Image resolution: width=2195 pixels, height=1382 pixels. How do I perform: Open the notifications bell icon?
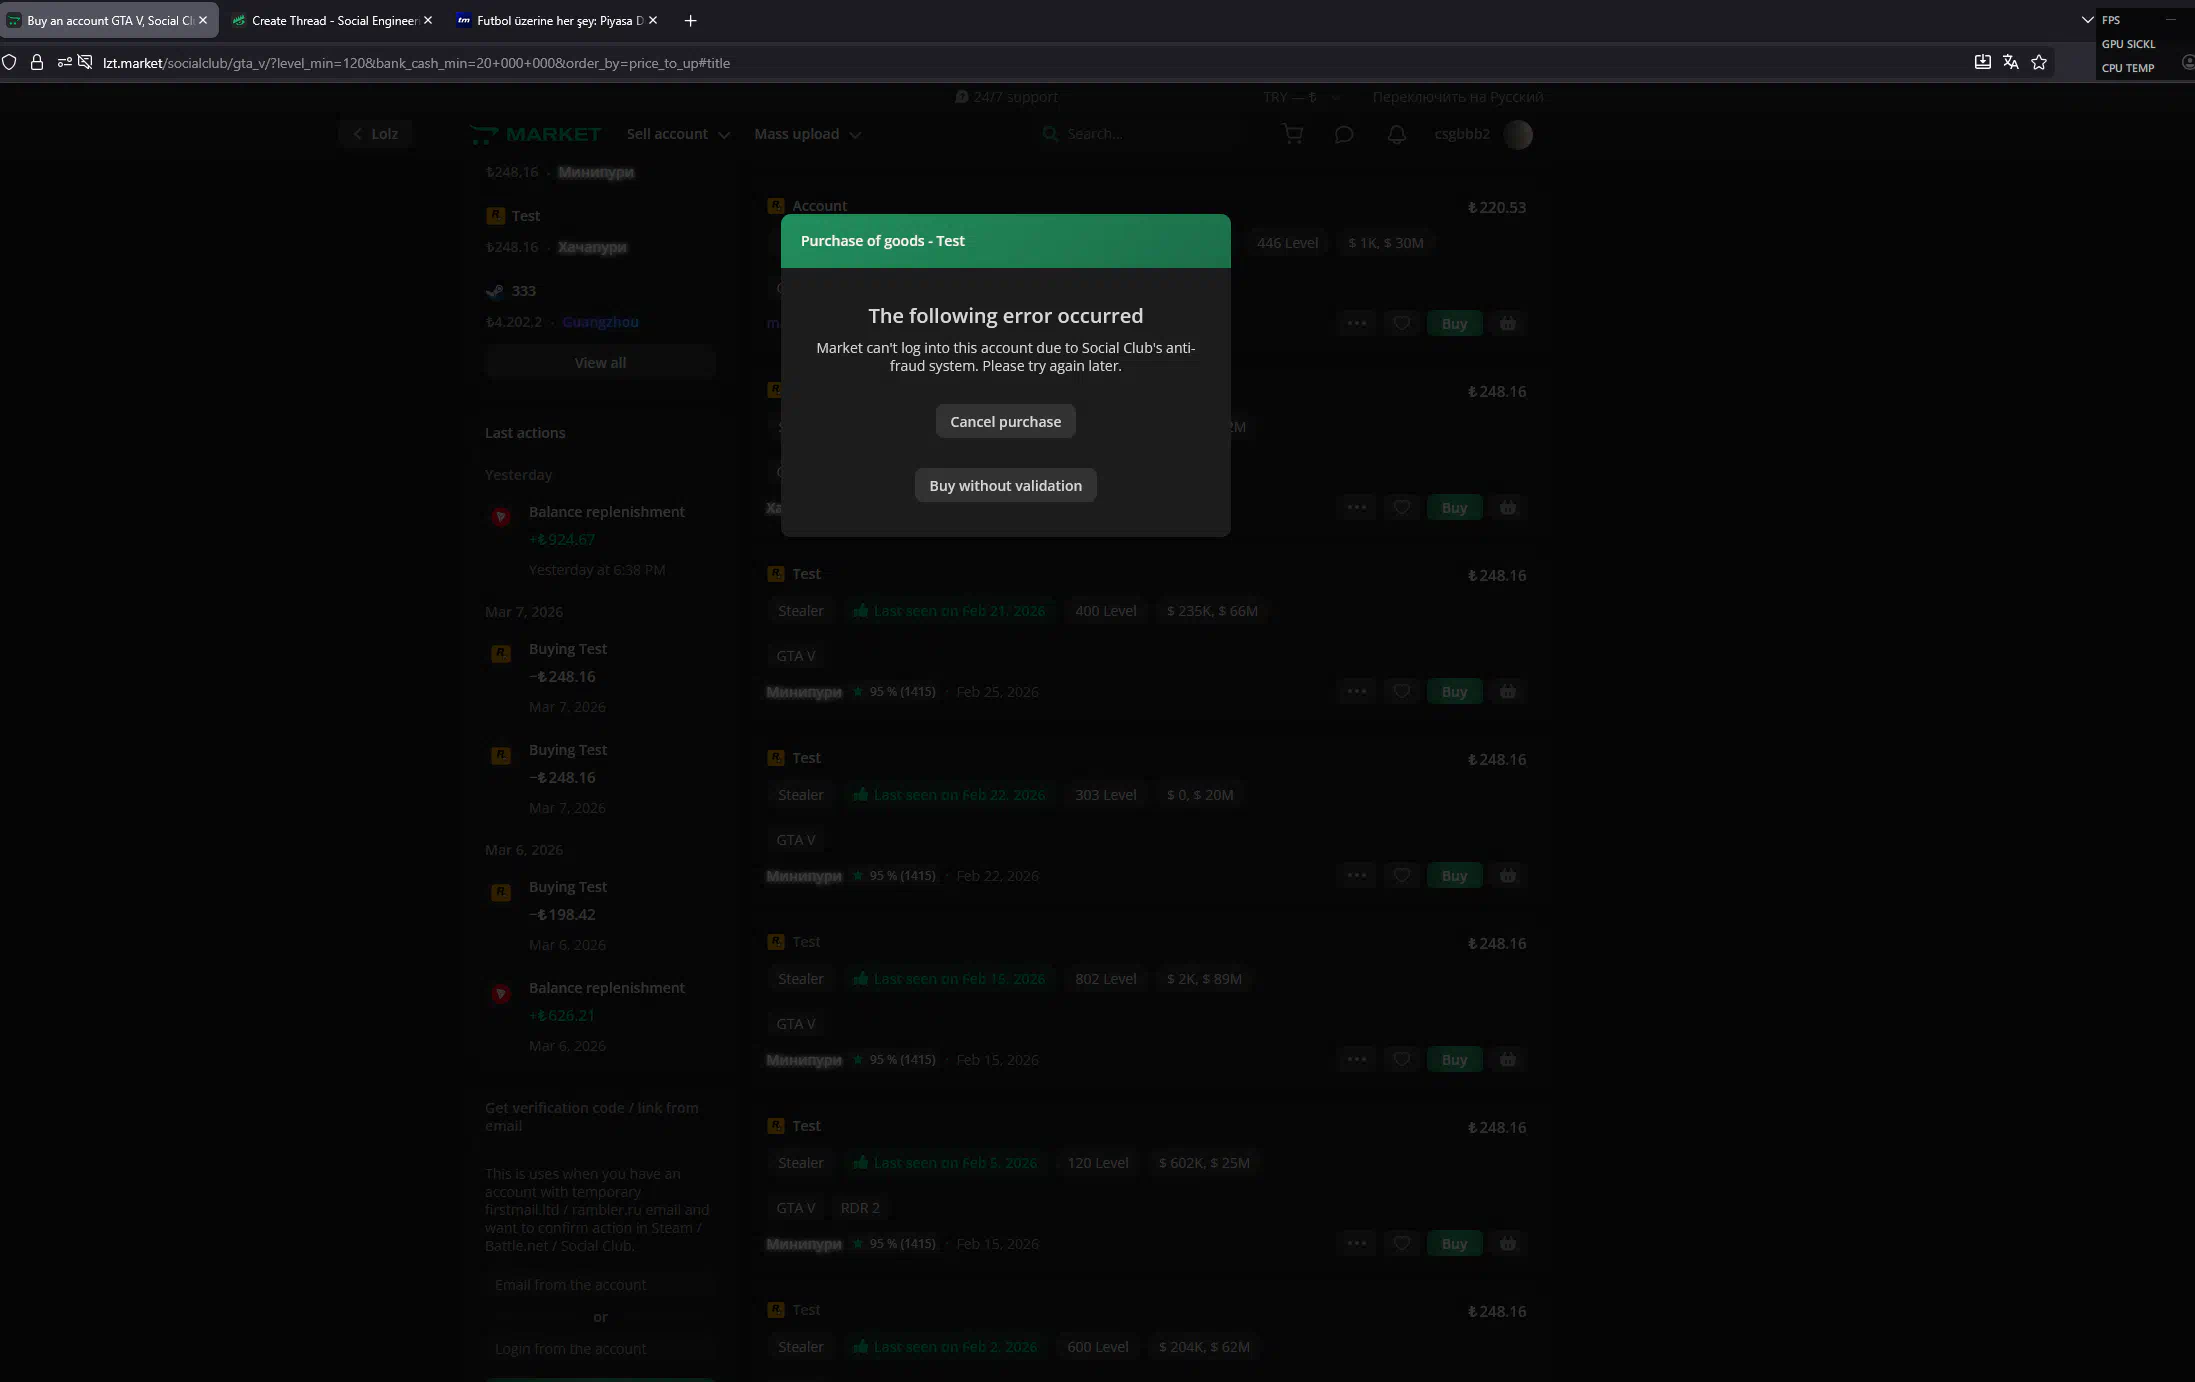tap(1397, 134)
